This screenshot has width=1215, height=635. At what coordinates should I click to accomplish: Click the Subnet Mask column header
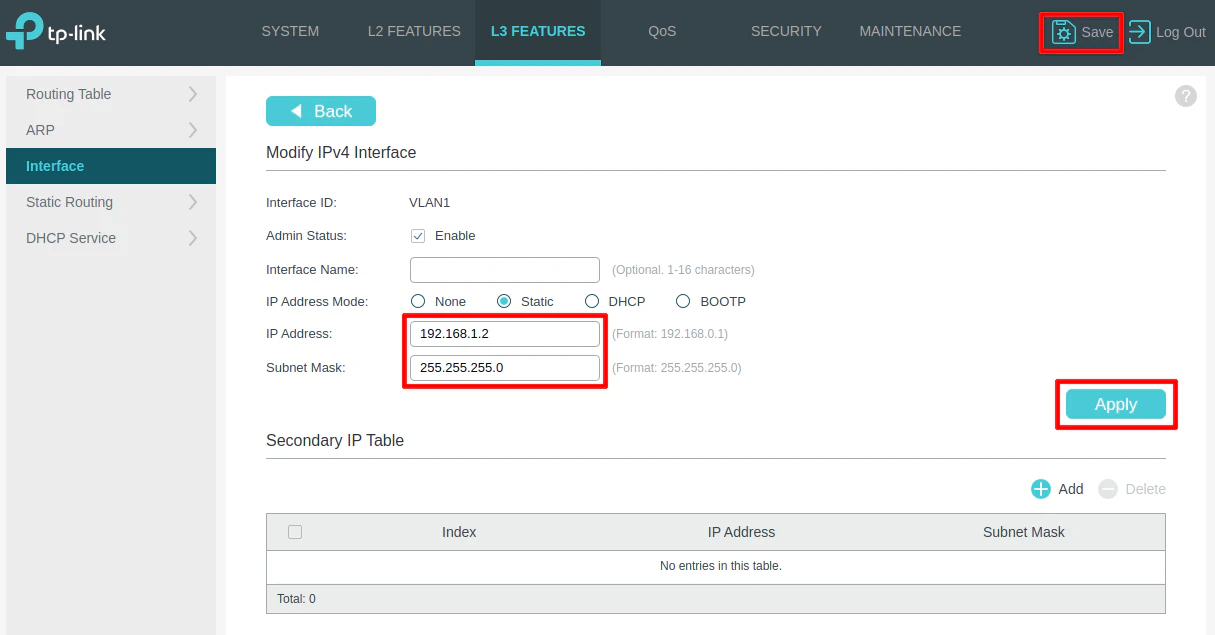tap(1024, 532)
